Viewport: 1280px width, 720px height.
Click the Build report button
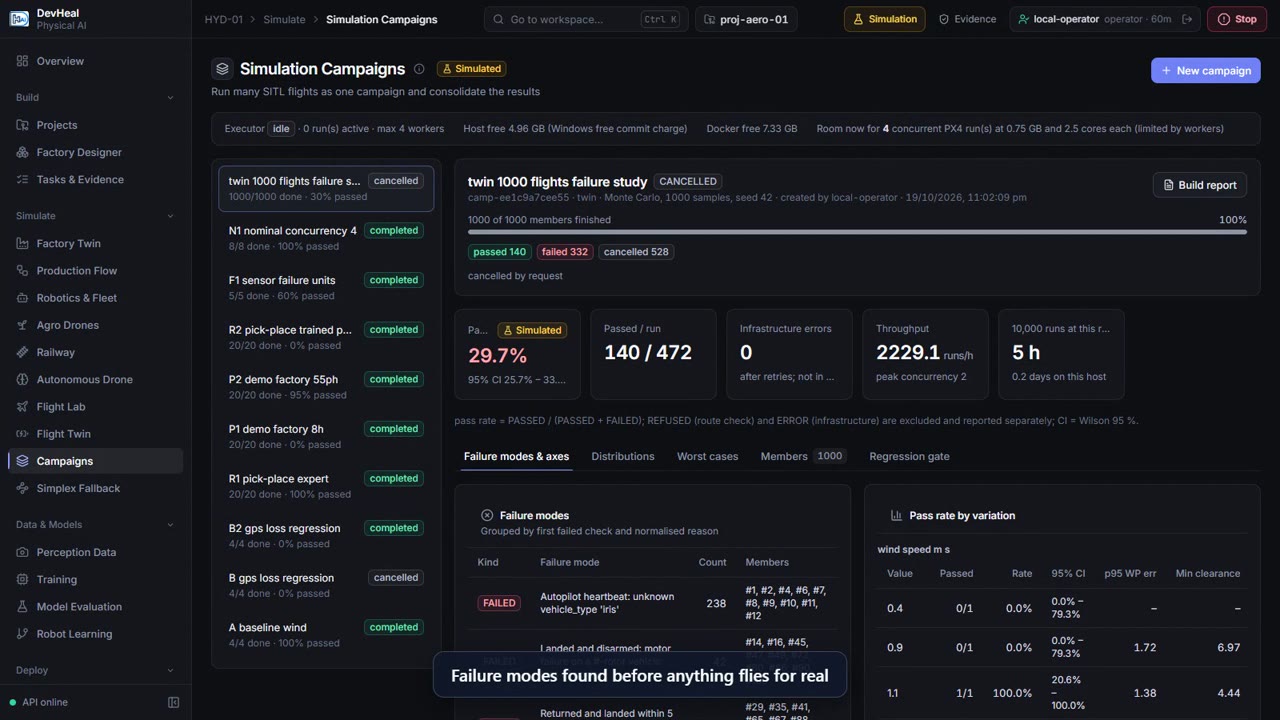(x=1199, y=185)
